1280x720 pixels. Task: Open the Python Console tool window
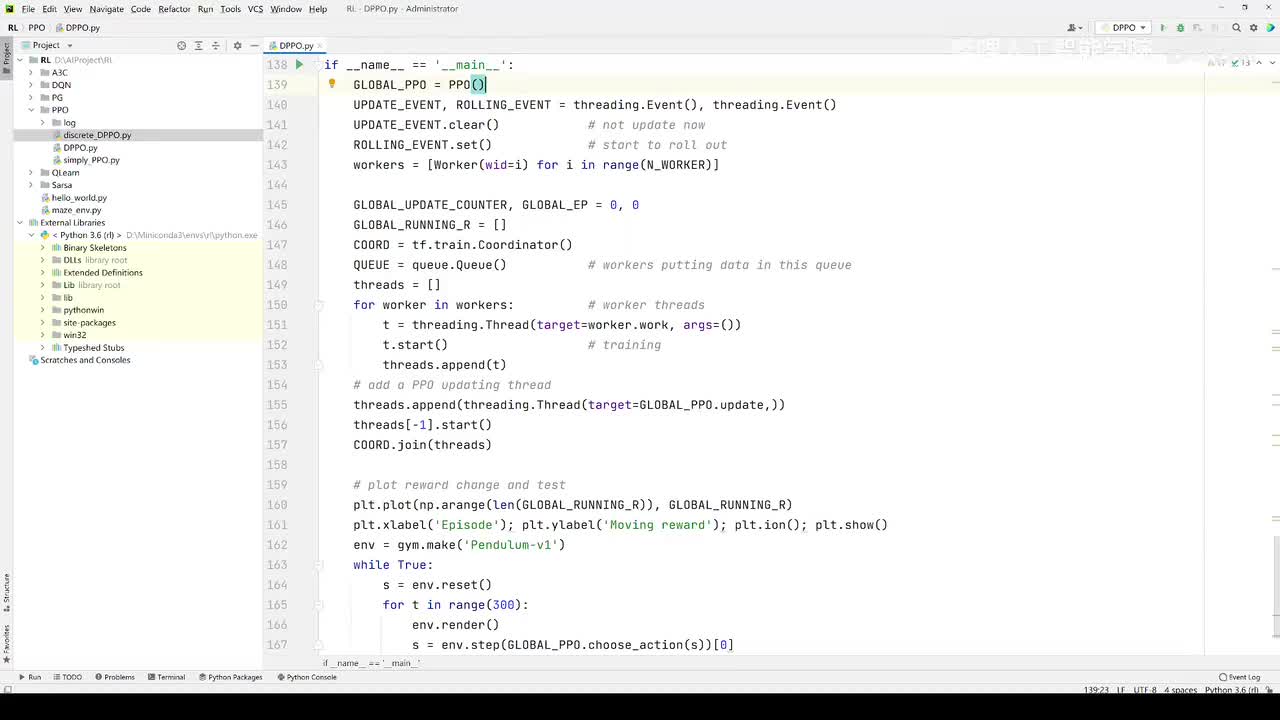tap(307, 677)
